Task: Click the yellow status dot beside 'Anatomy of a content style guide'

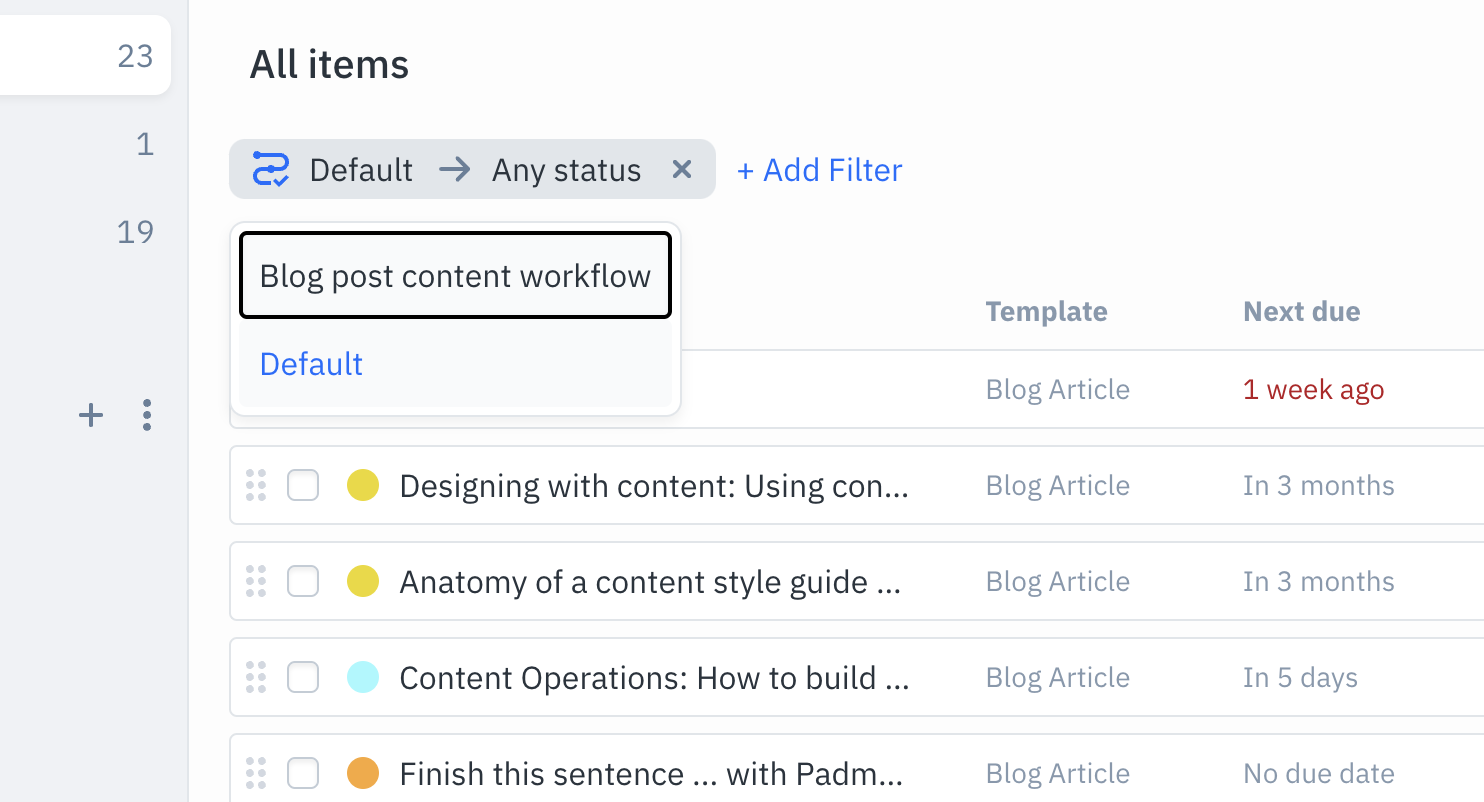Action: (x=363, y=581)
